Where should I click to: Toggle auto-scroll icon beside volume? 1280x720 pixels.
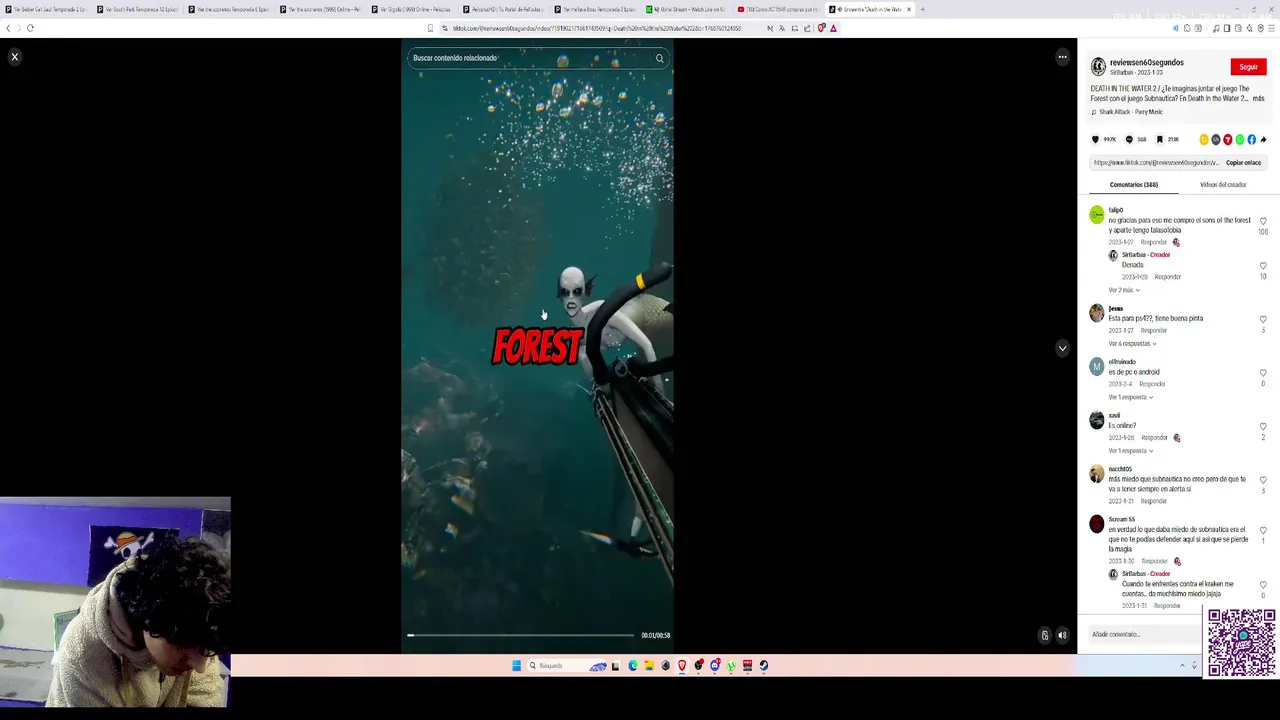tap(1045, 635)
